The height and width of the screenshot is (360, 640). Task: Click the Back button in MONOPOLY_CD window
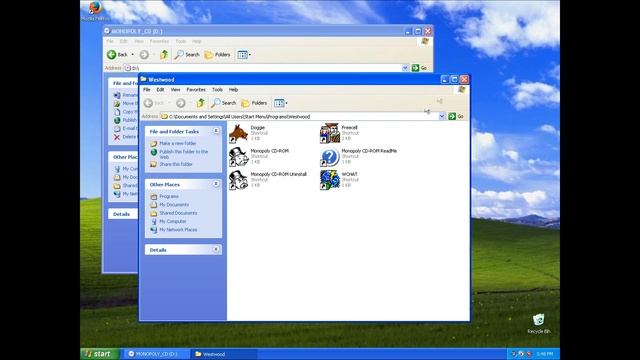(x=118, y=54)
